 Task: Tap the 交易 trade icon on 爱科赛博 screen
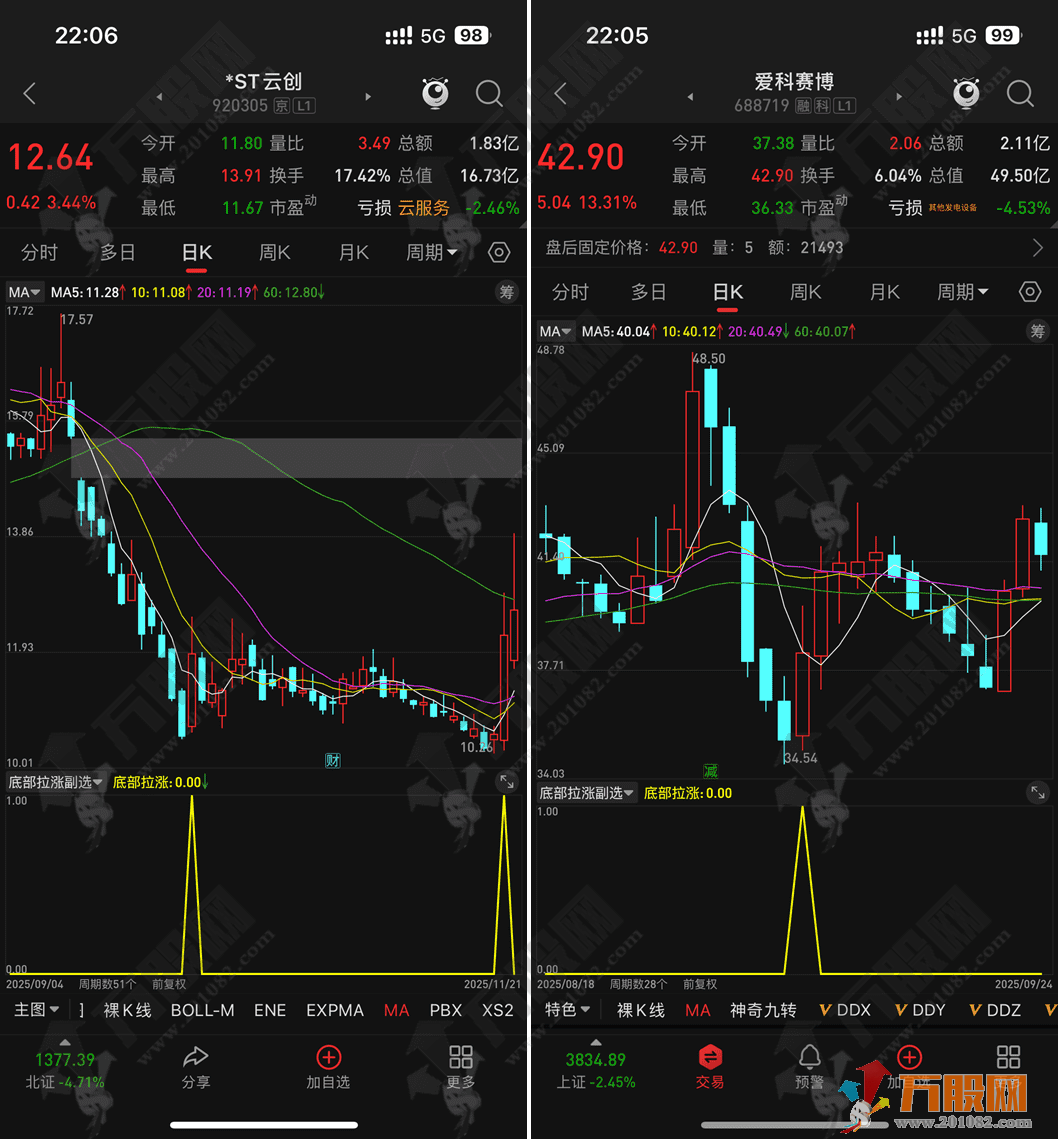tap(710, 1057)
